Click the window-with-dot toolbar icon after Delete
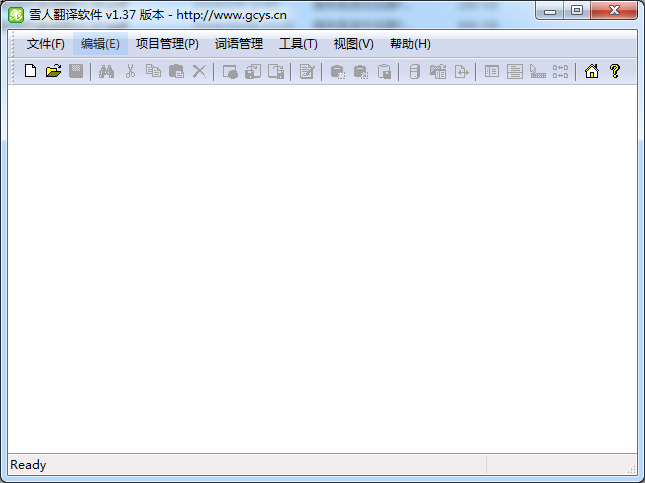The height and width of the screenshot is (483, 645). click(230, 71)
